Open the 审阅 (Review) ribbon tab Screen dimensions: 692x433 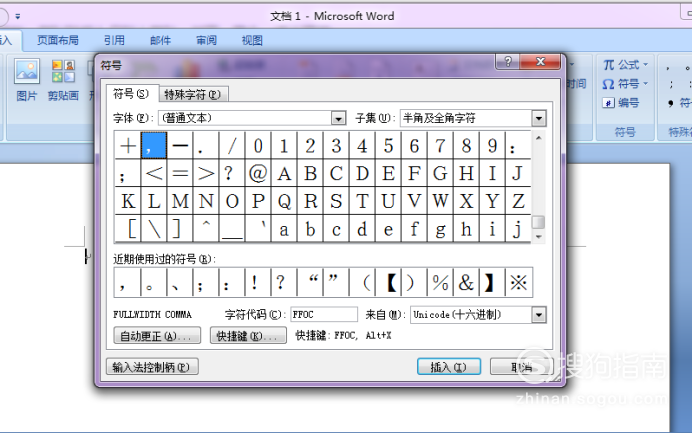(206, 41)
